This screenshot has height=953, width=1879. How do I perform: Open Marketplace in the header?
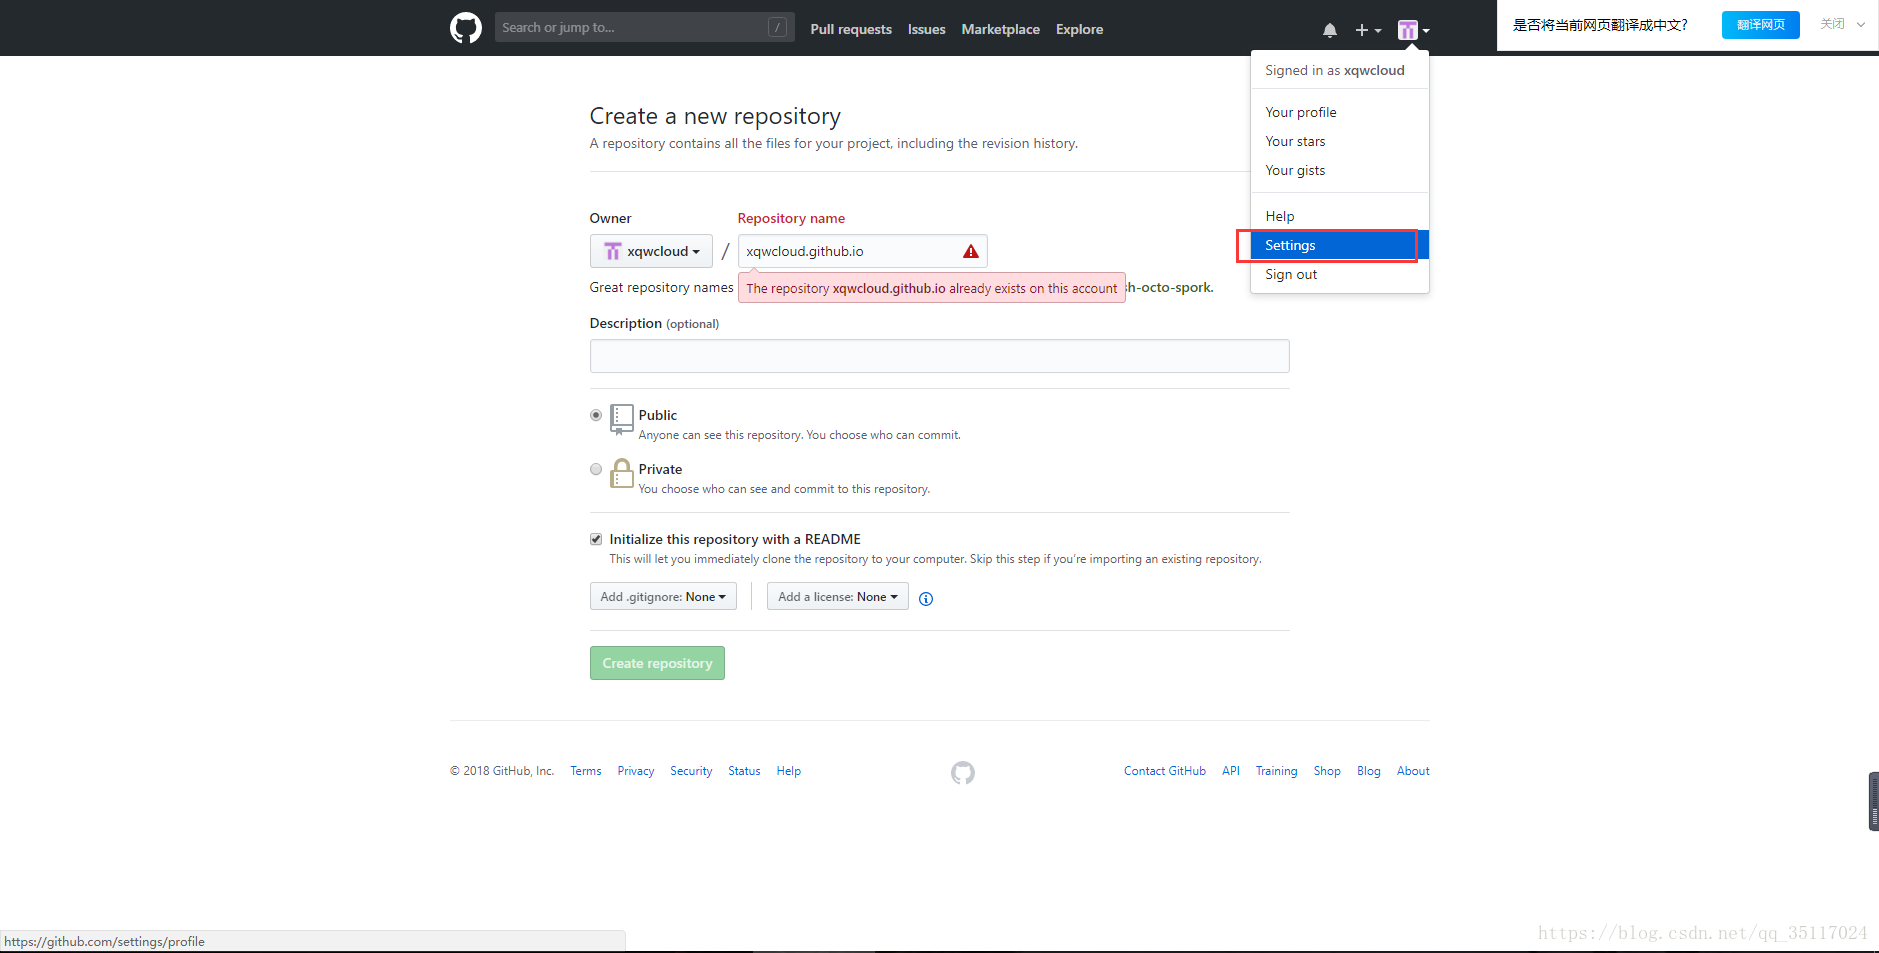1000,29
